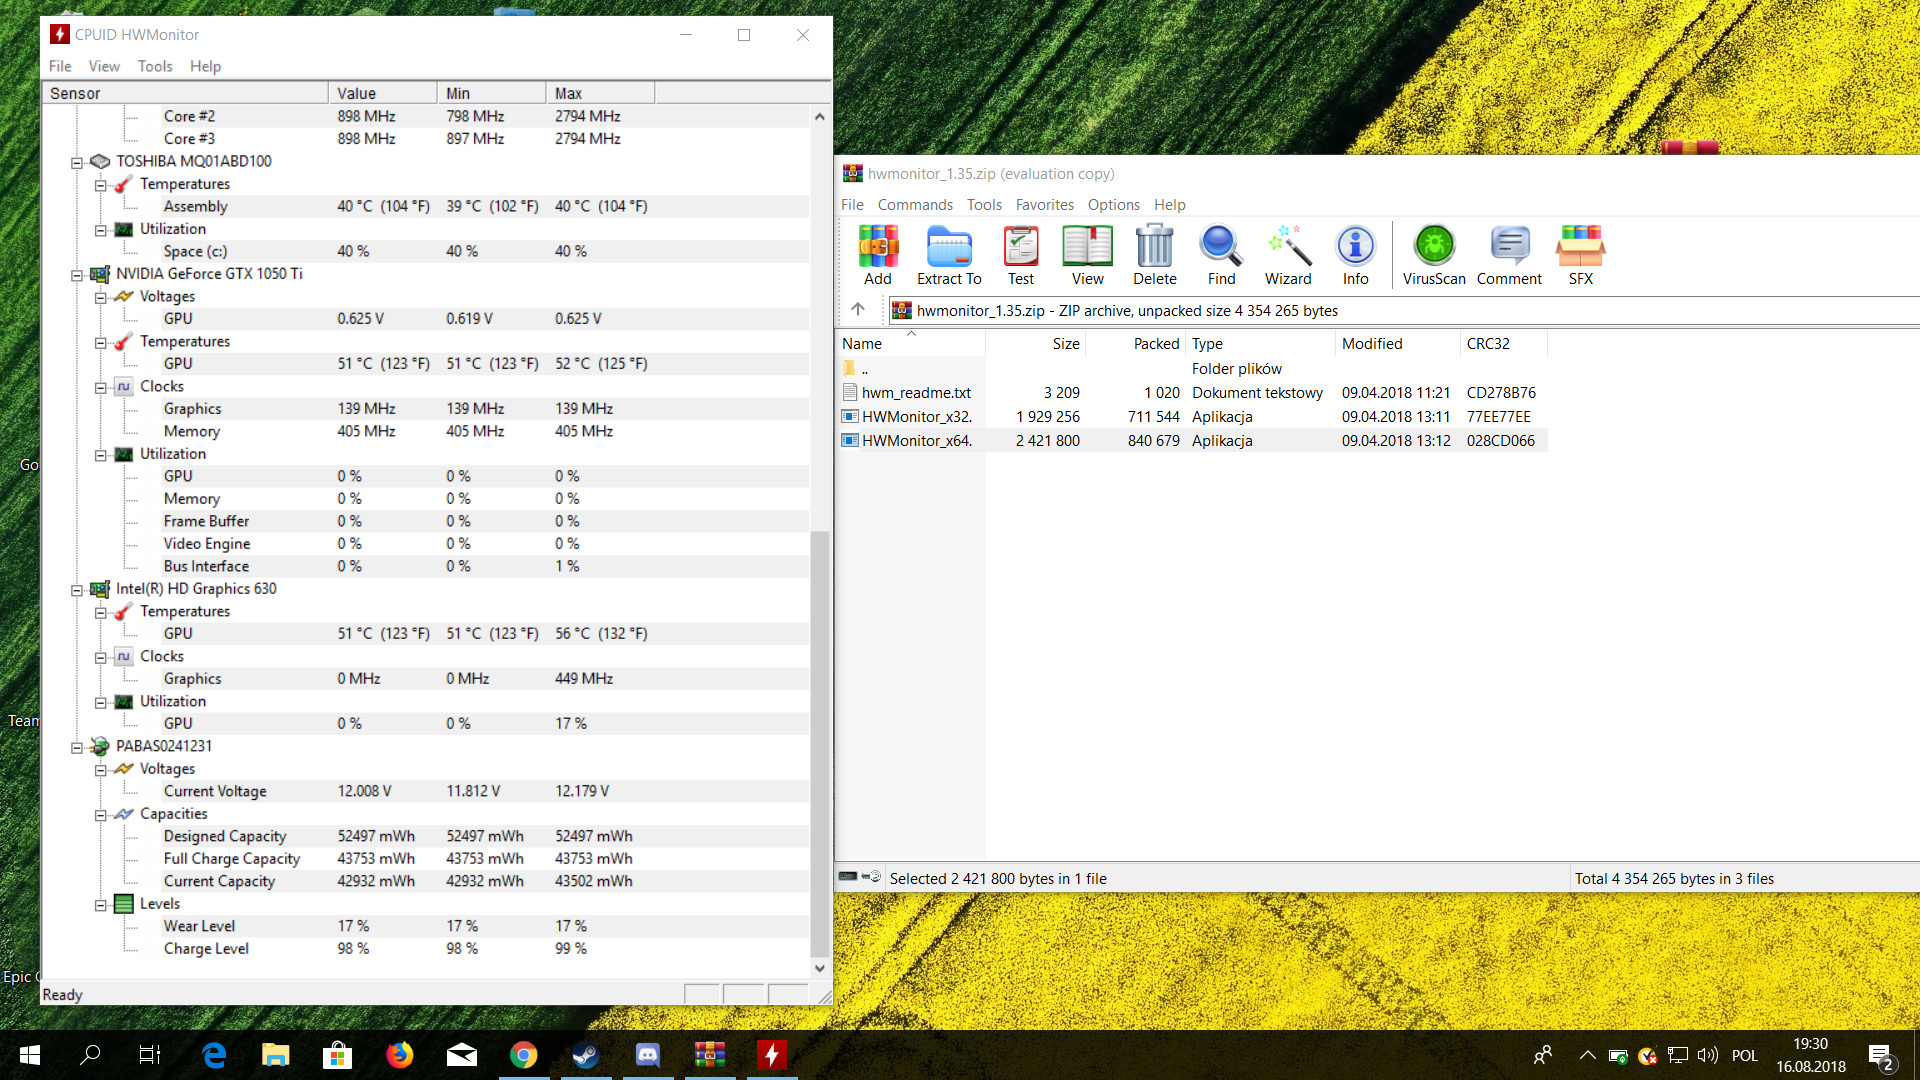Go up one folder level arrow

(x=858, y=309)
